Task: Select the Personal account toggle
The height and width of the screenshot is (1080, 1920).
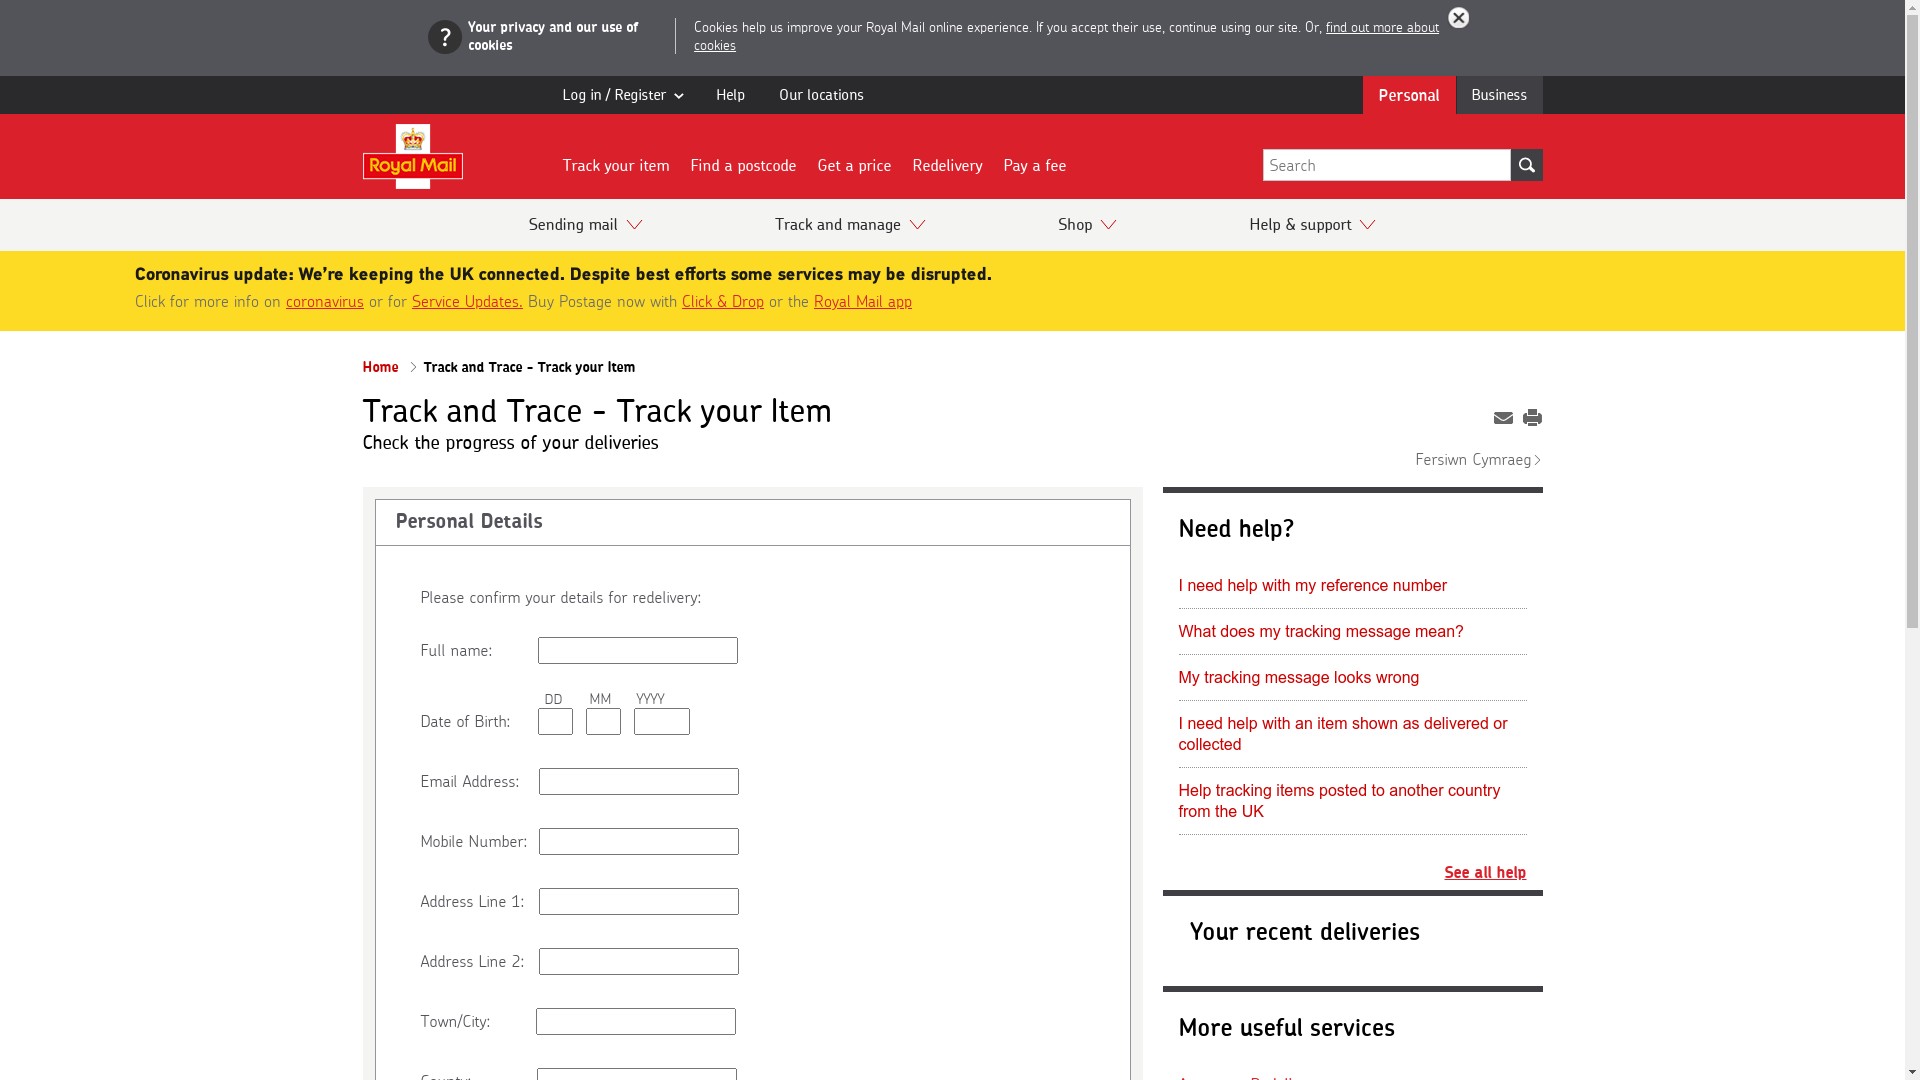Action: point(1408,95)
